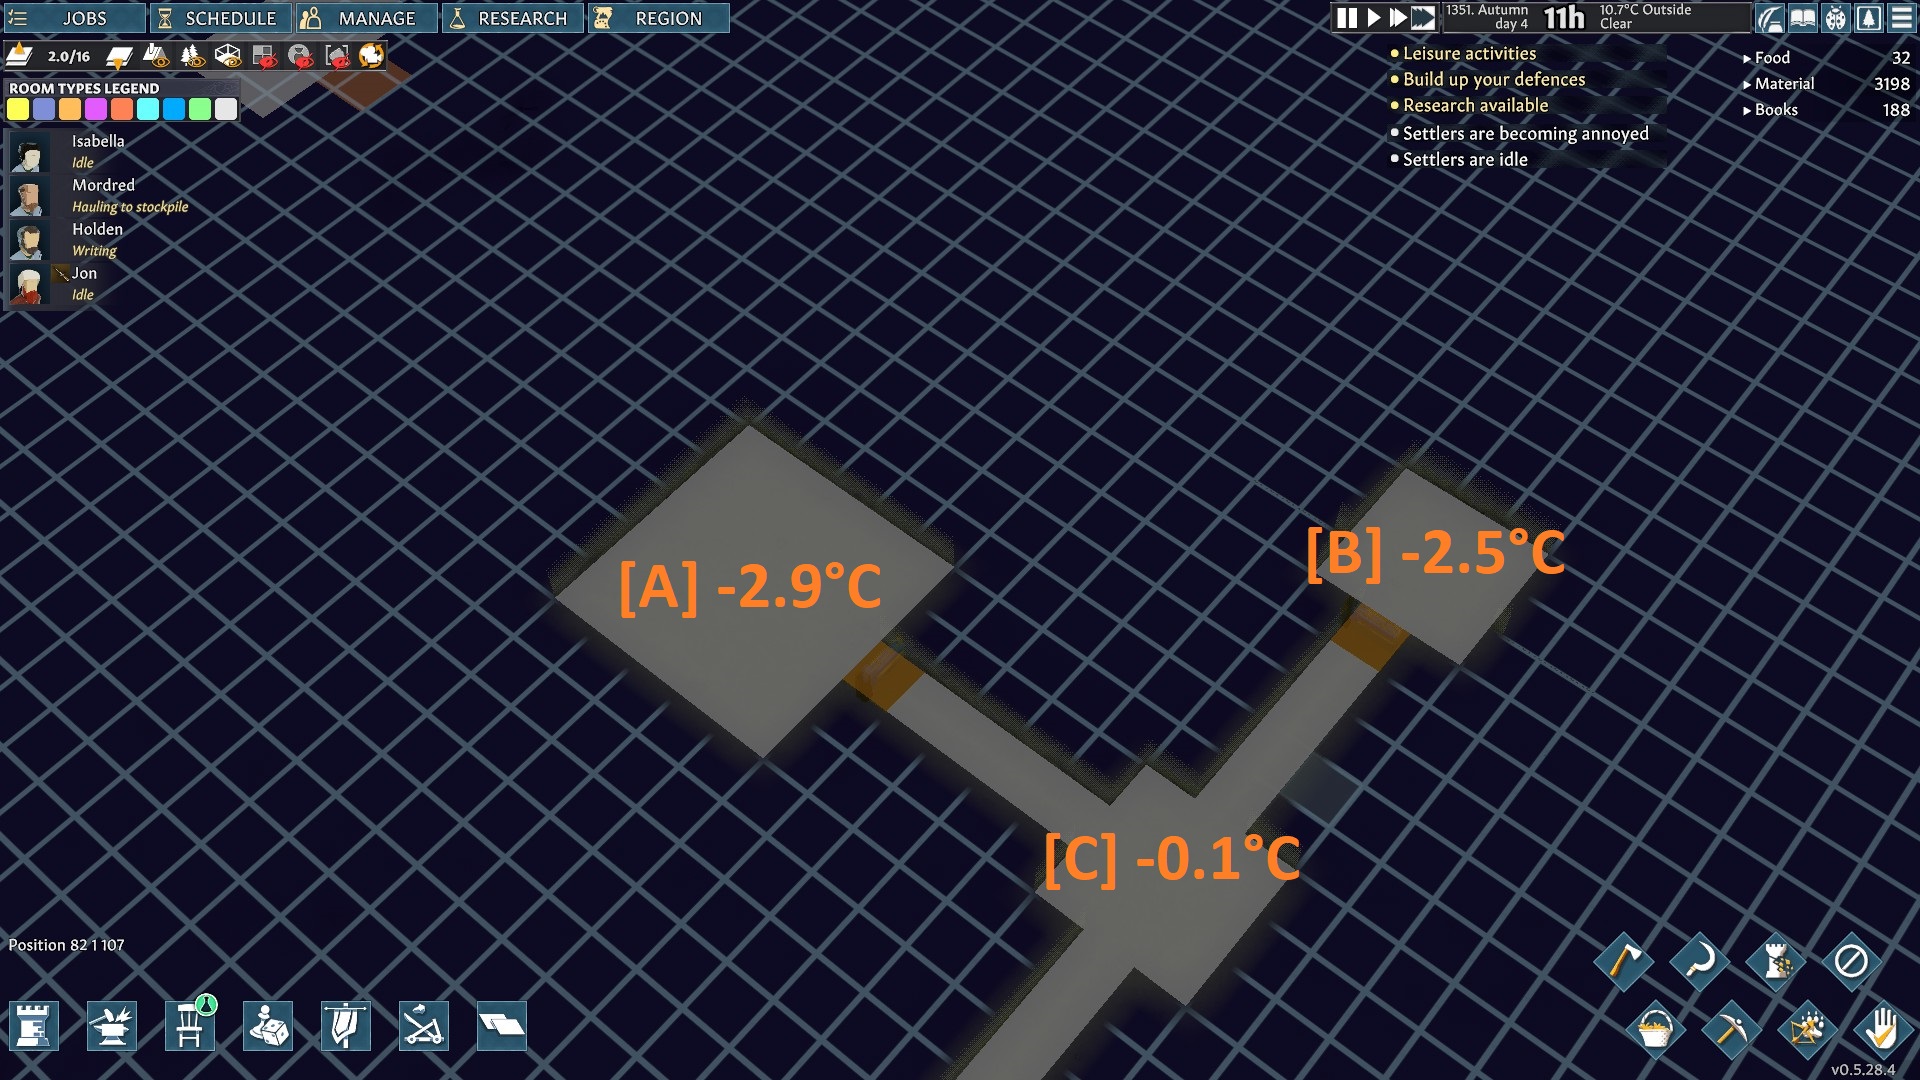Open the castle tower base build menu
This screenshot has width=1920, height=1080.
click(x=34, y=1026)
